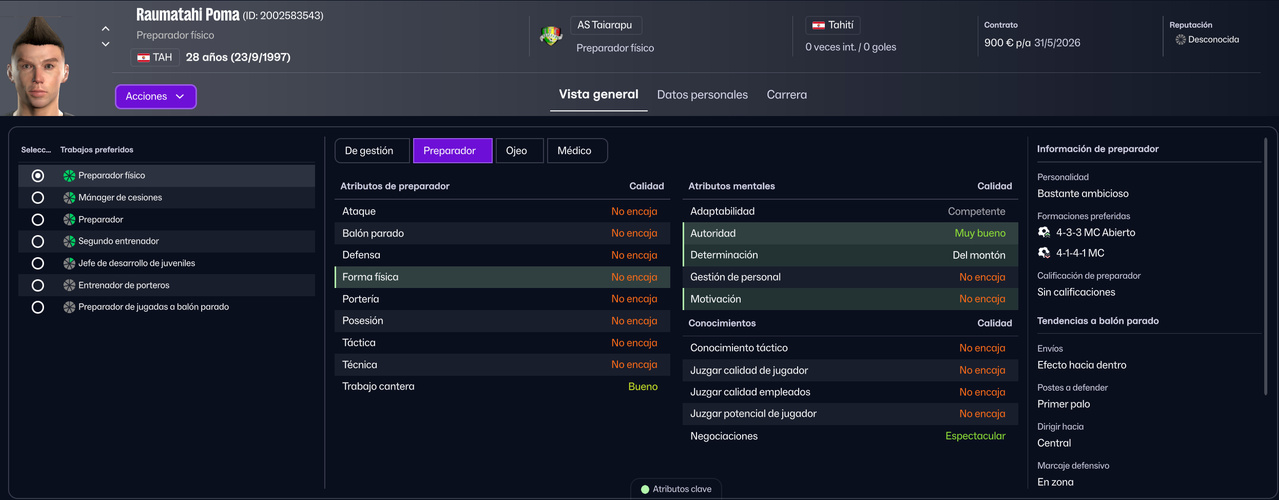Viewport: 1279px width, 500px height.
Task: Click the 4-3-3 MC Abierto formation icon
Action: point(1044,232)
